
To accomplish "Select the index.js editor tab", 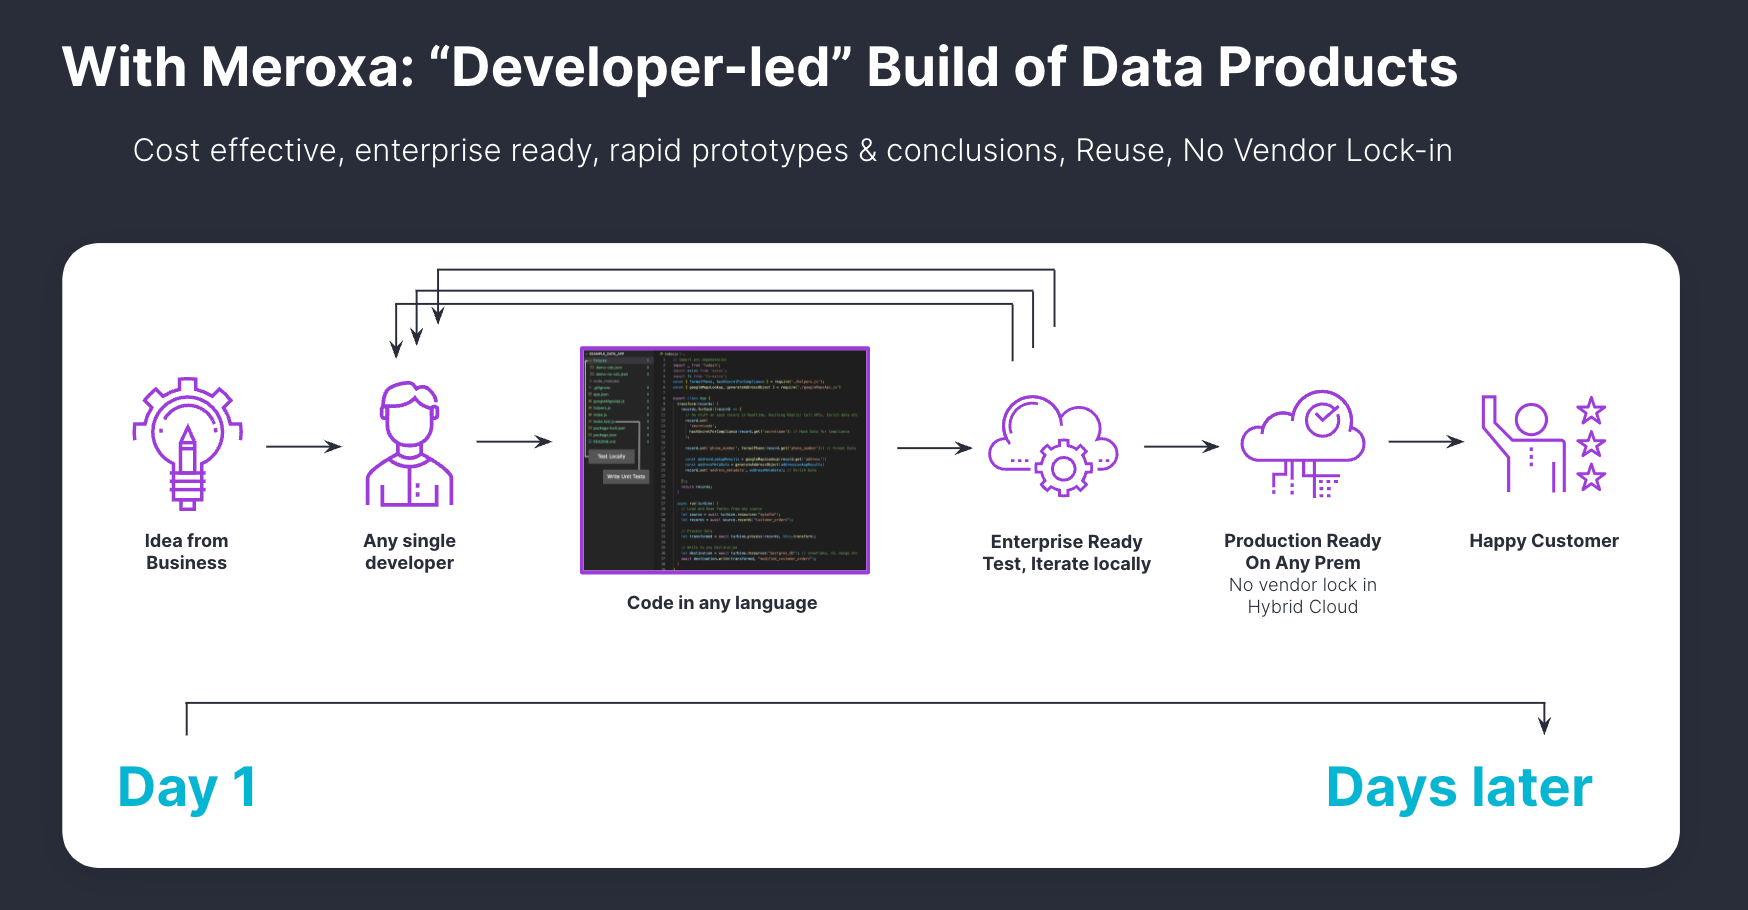I will pos(671,354).
